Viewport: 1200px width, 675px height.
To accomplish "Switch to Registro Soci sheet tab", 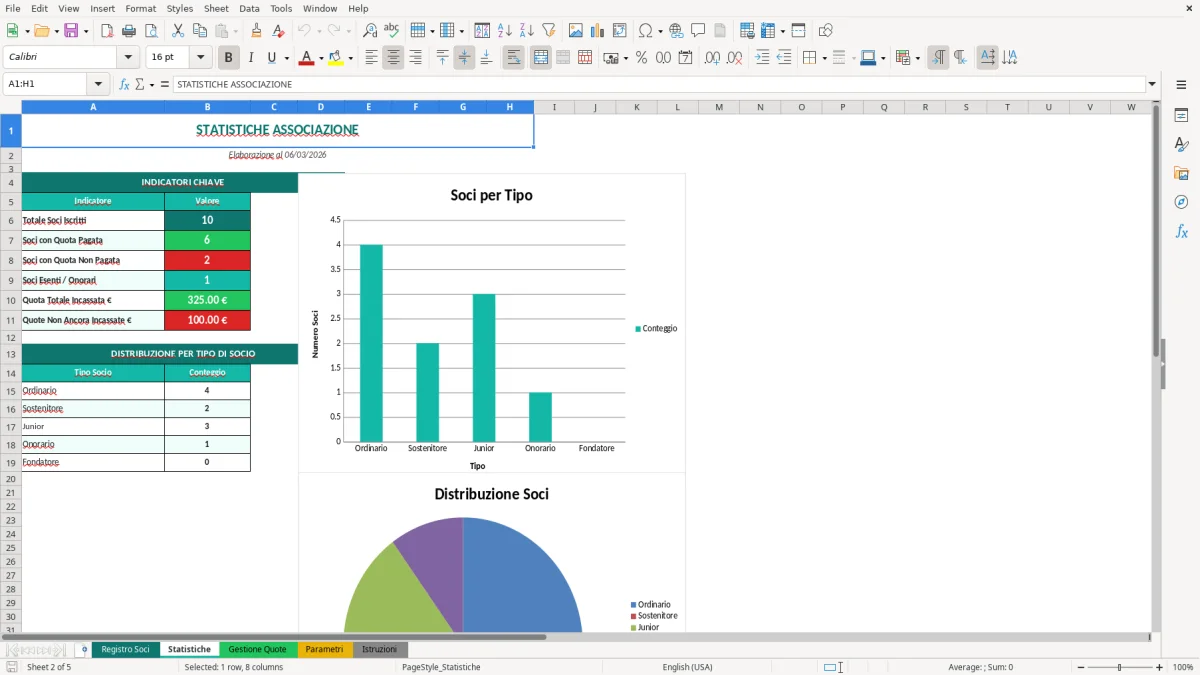I will pyautogui.click(x=125, y=650).
